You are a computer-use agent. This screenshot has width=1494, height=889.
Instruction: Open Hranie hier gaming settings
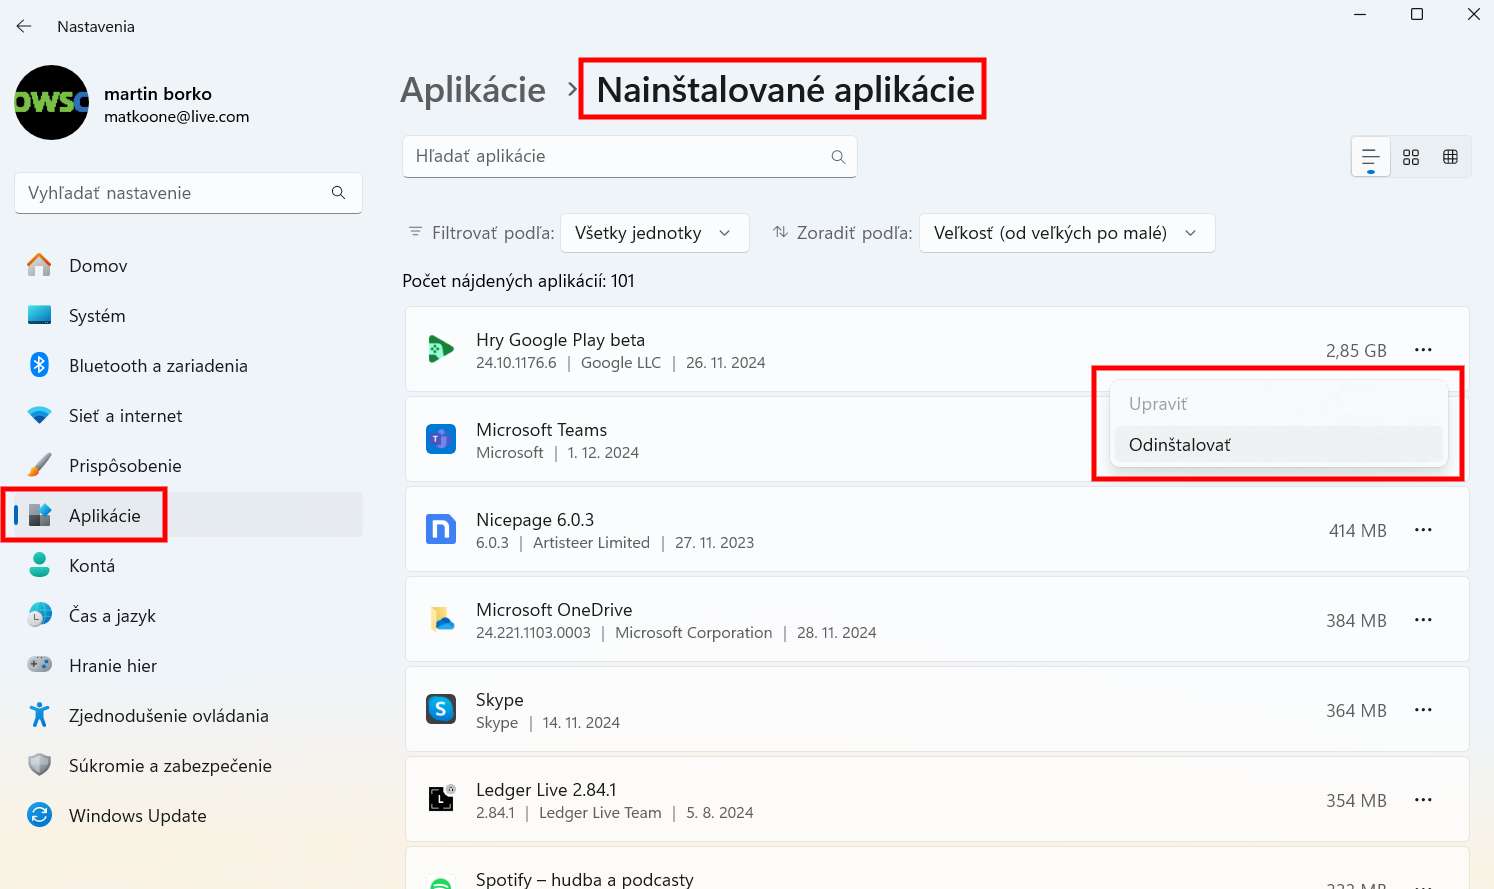tap(188, 666)
